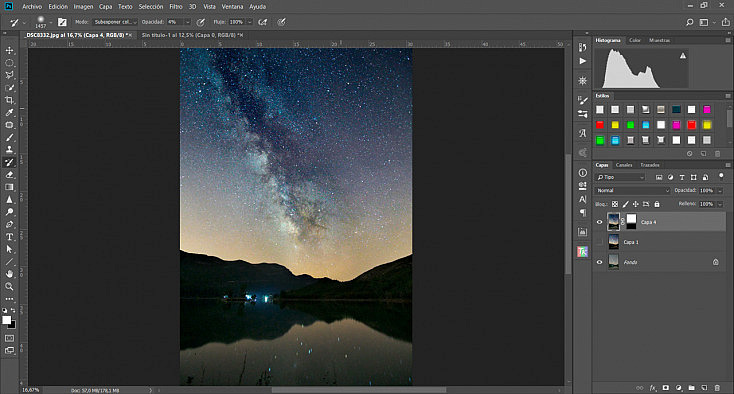Add a layer style with fx icon

[653, 388]
